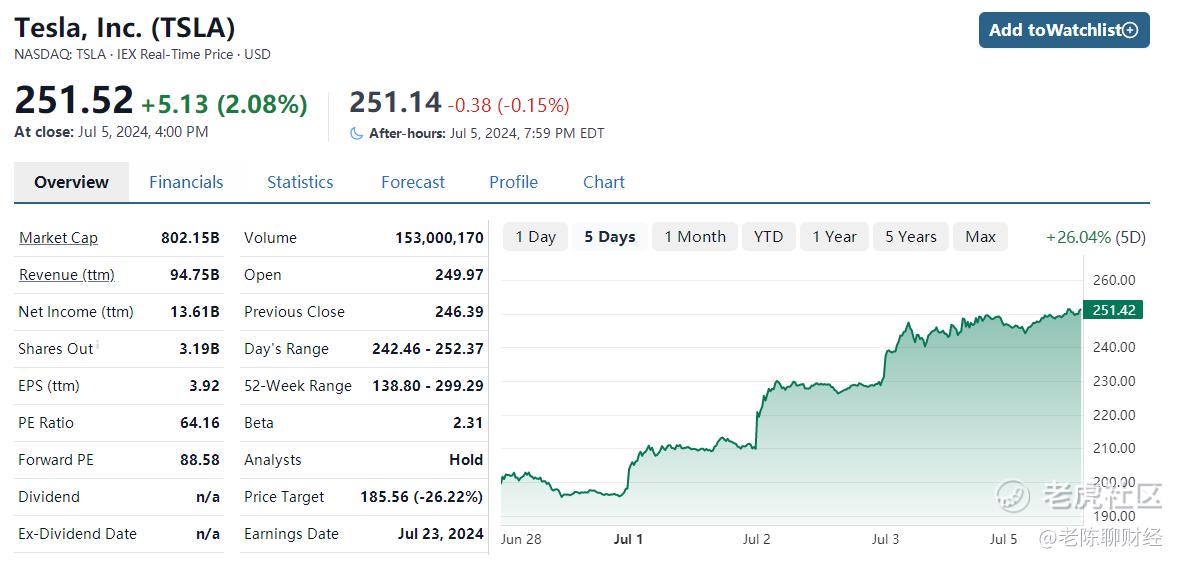Go to the Profile tab
Screen dimensions: 1185x564
click(513, 182)
